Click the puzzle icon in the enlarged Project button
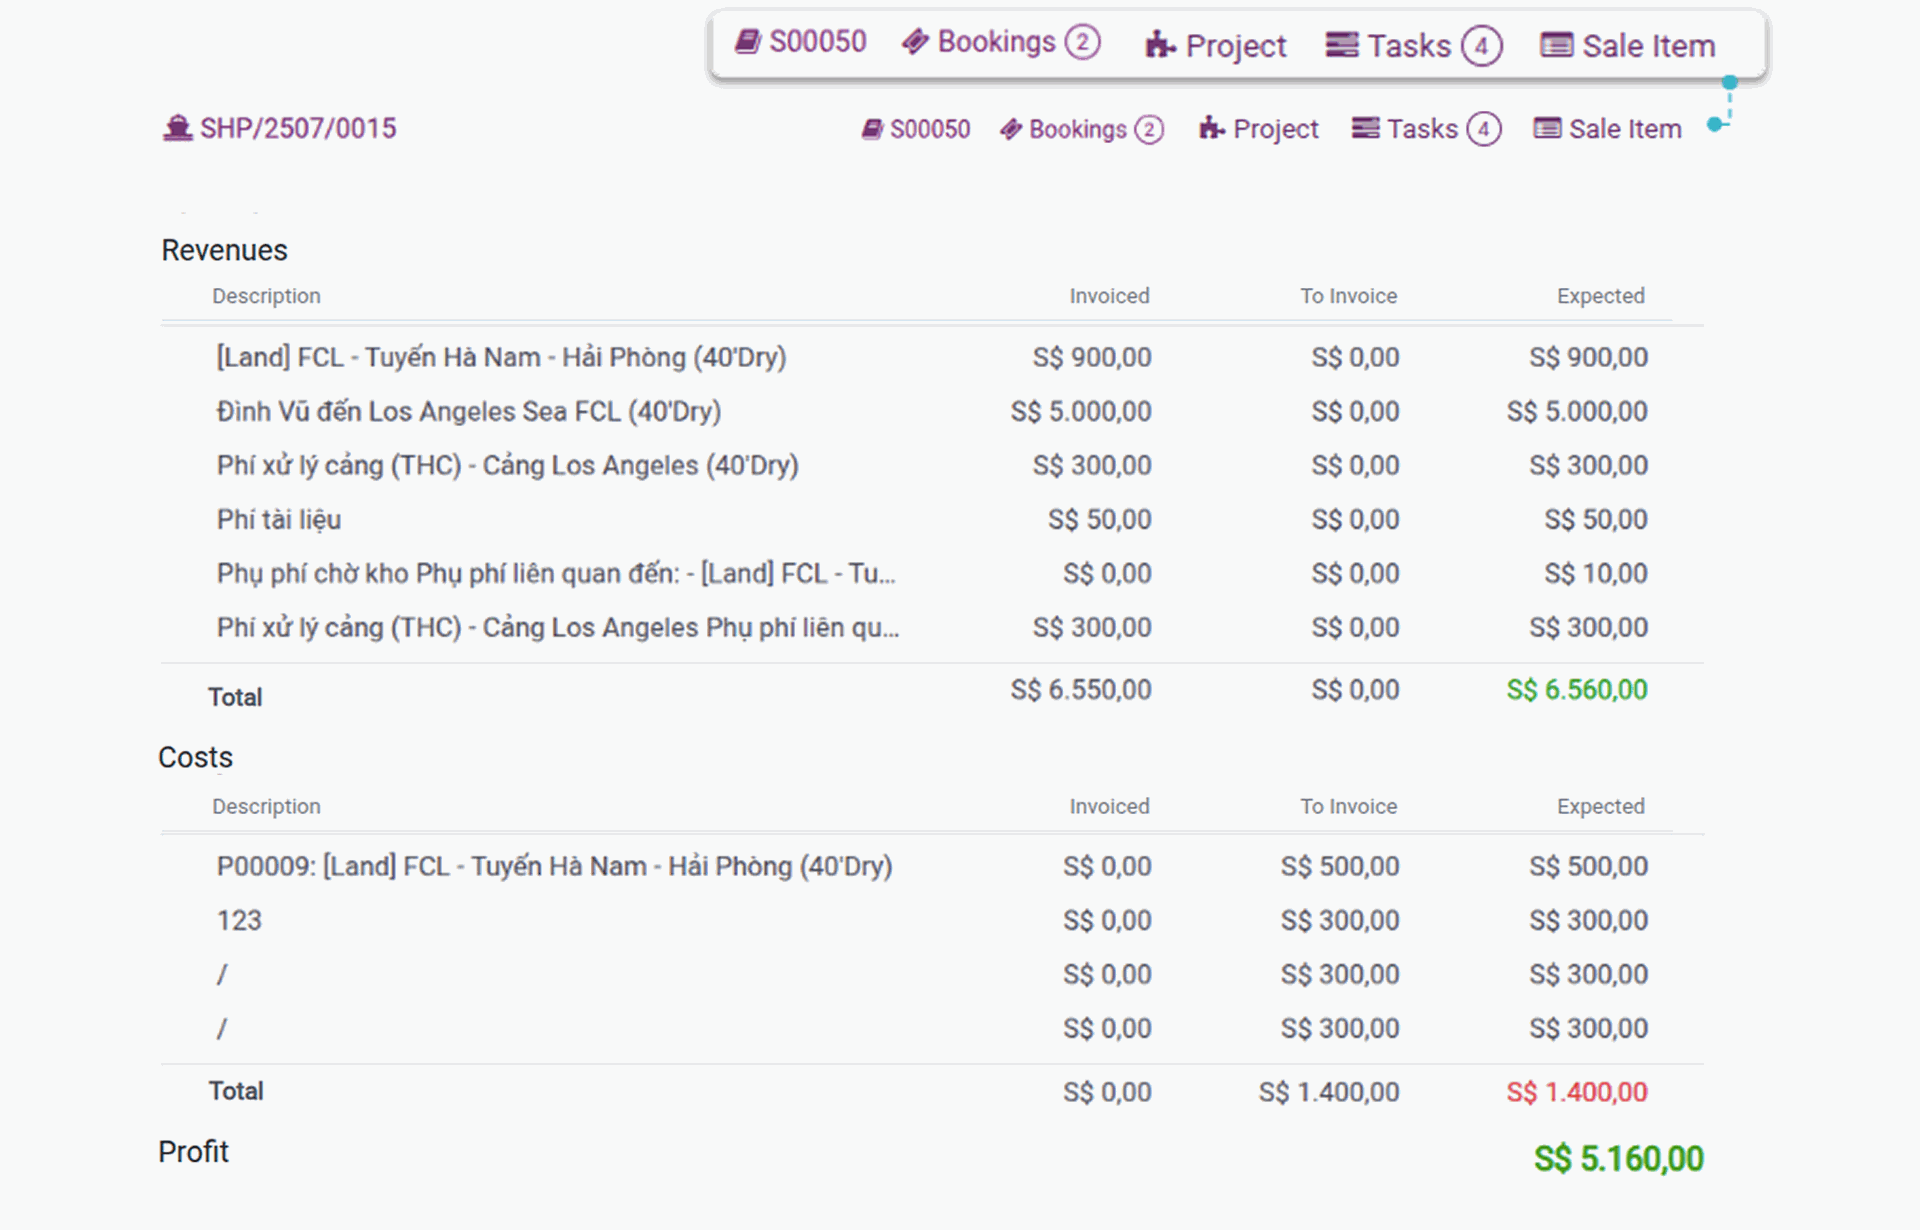This screenshot has height=1230, width=1920. 1159,45
